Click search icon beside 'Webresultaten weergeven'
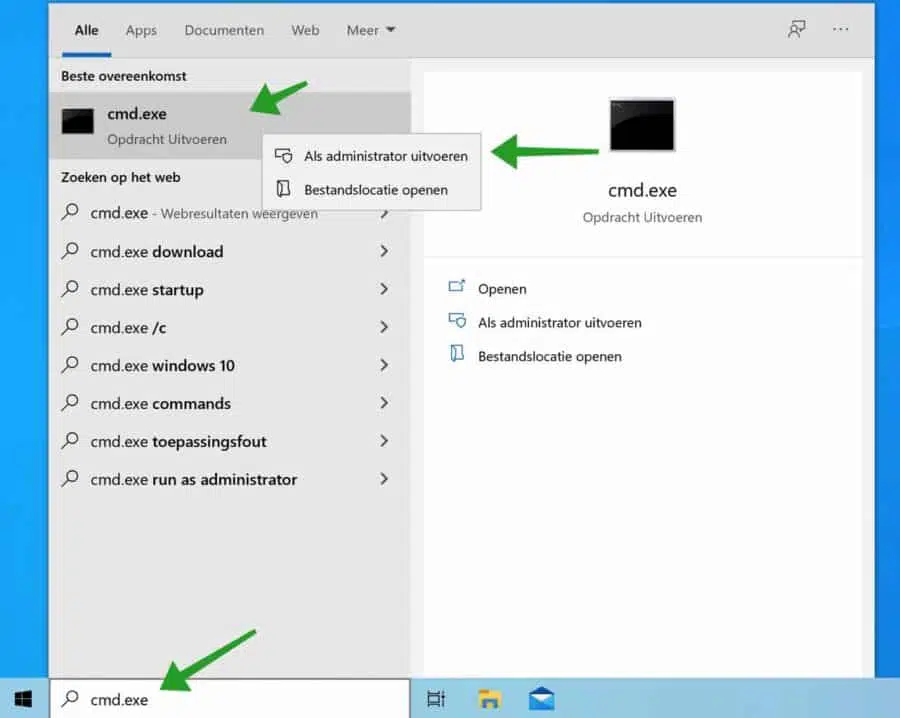Screen dimensions: 900x718 pyautogui.click(x=70, y=212)
